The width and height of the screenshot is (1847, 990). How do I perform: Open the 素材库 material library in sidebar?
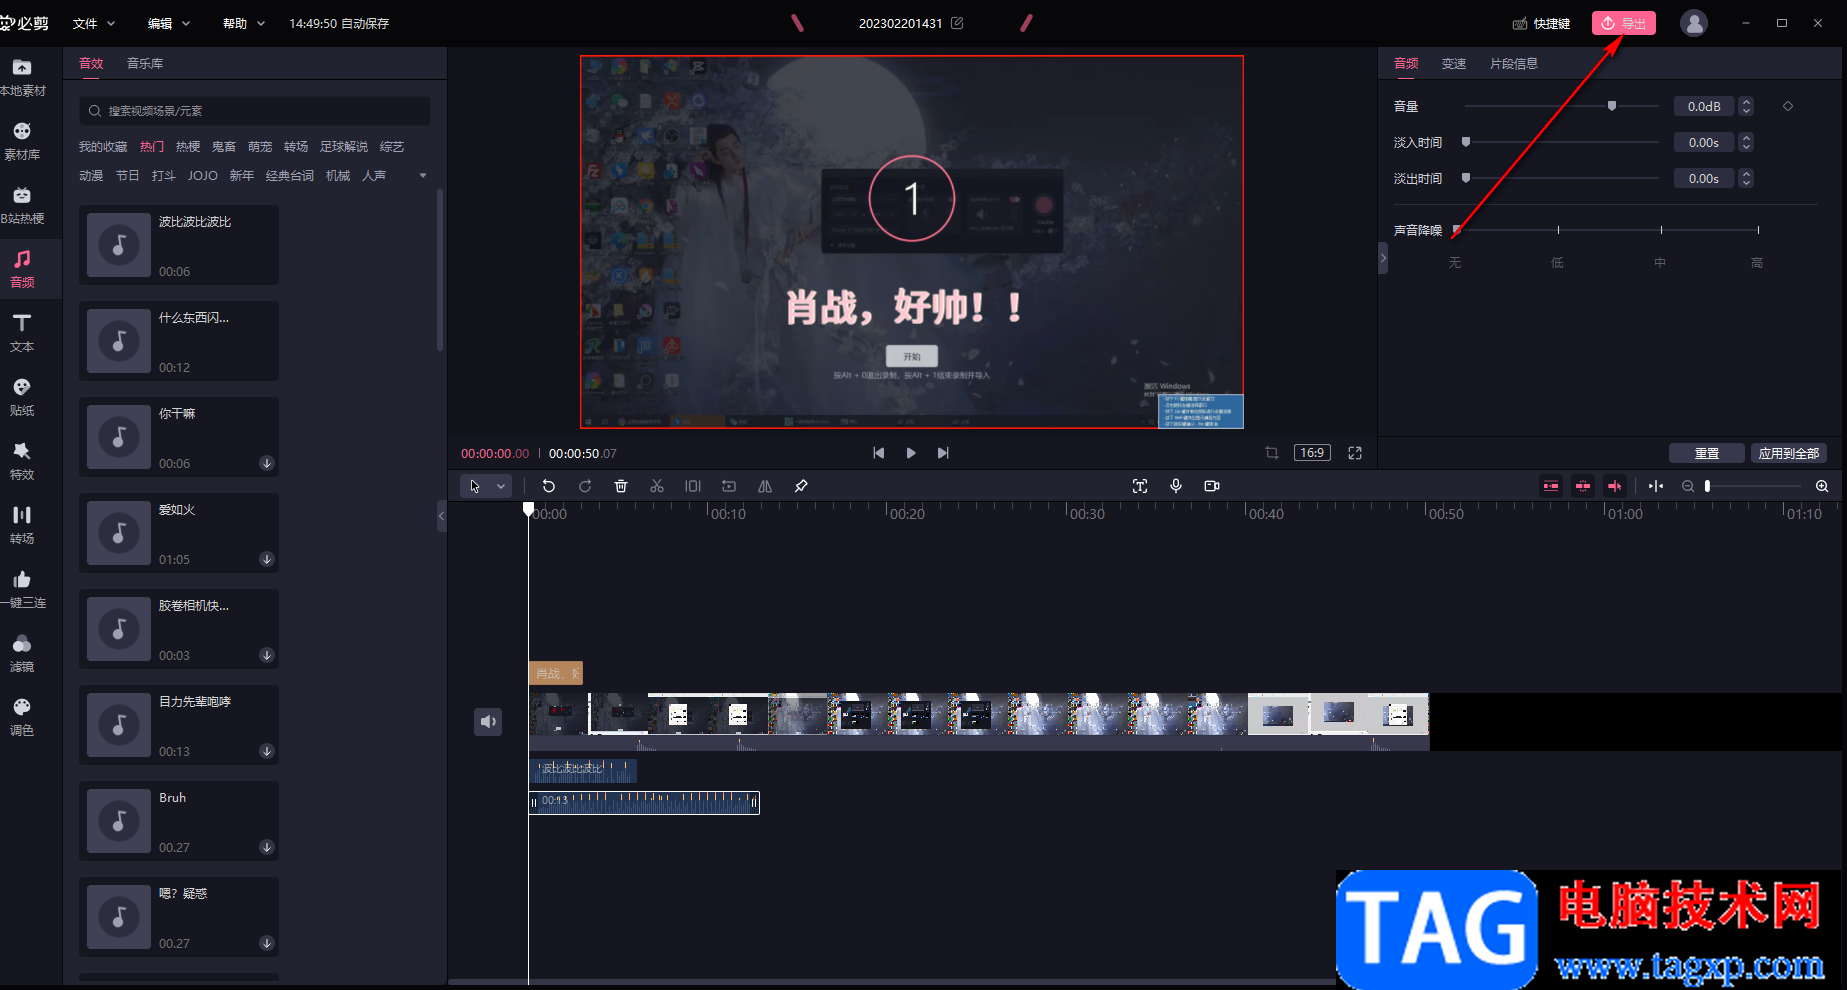click(22, 141)
